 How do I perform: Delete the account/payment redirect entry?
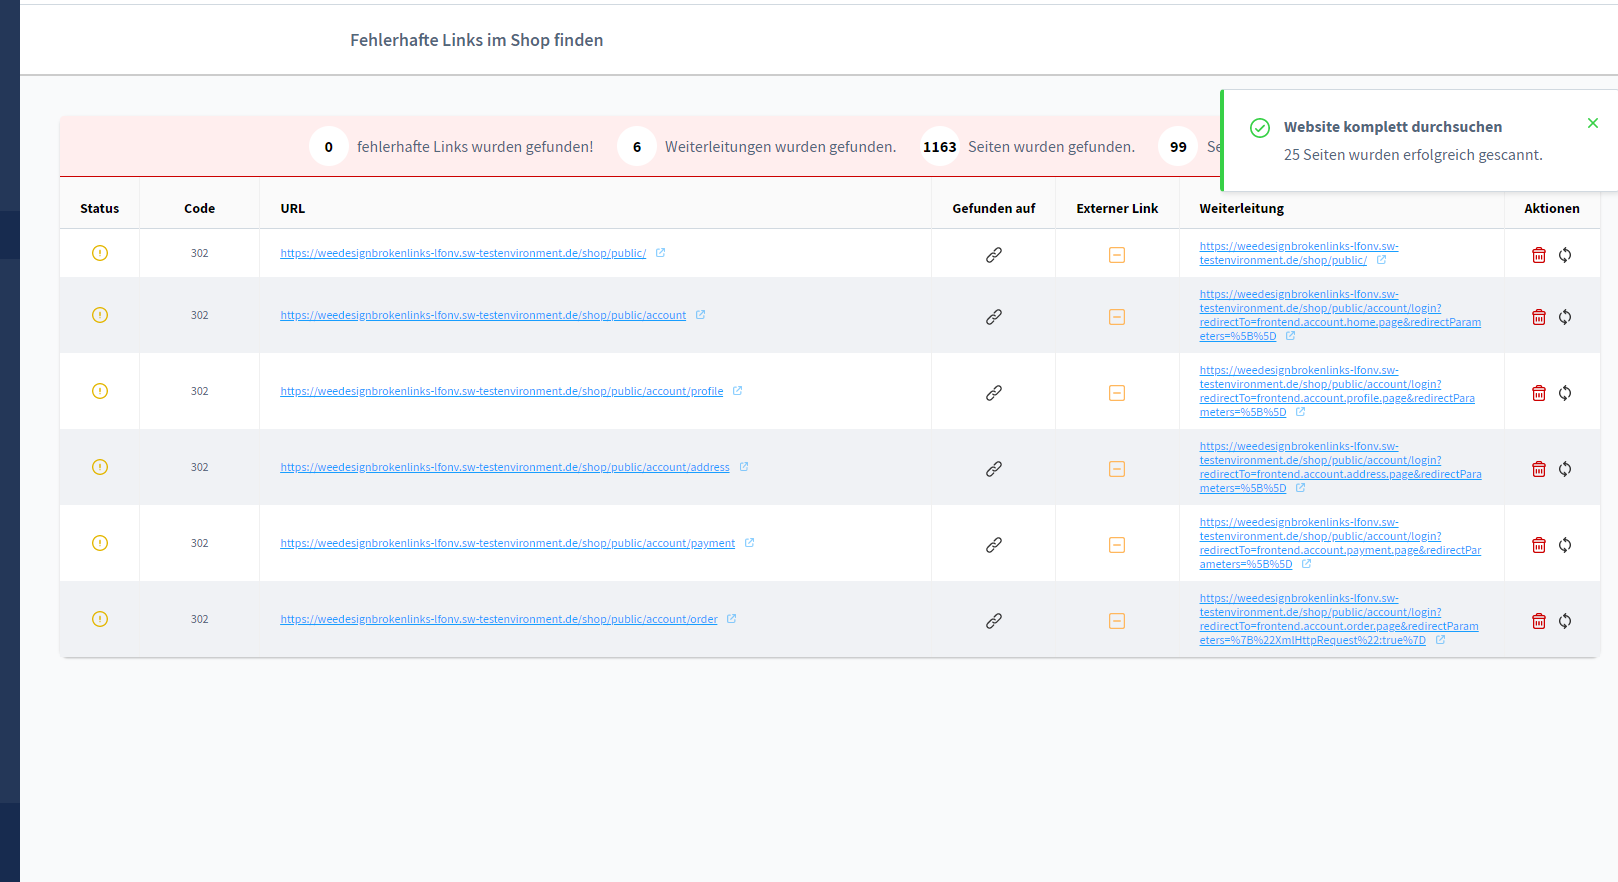click(1539, 545)
